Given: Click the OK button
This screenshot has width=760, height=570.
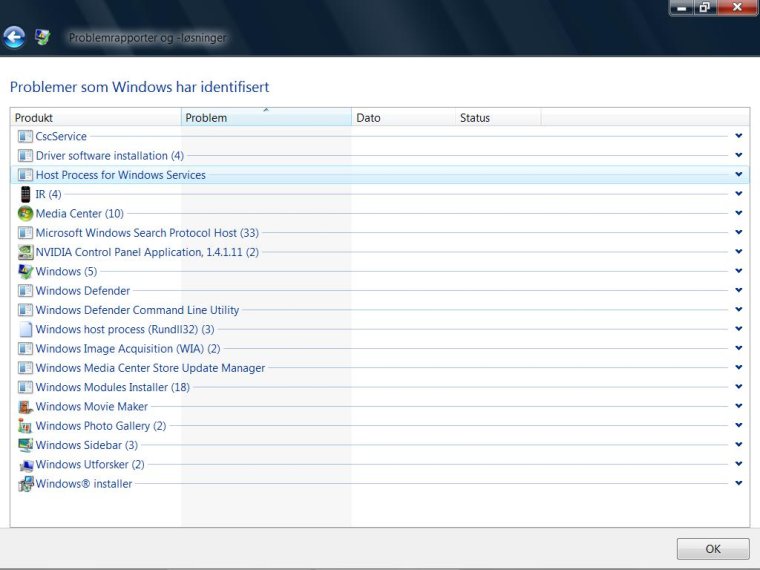Looking at the screenshot, I should pyautogui.click(x=713, y=549).
